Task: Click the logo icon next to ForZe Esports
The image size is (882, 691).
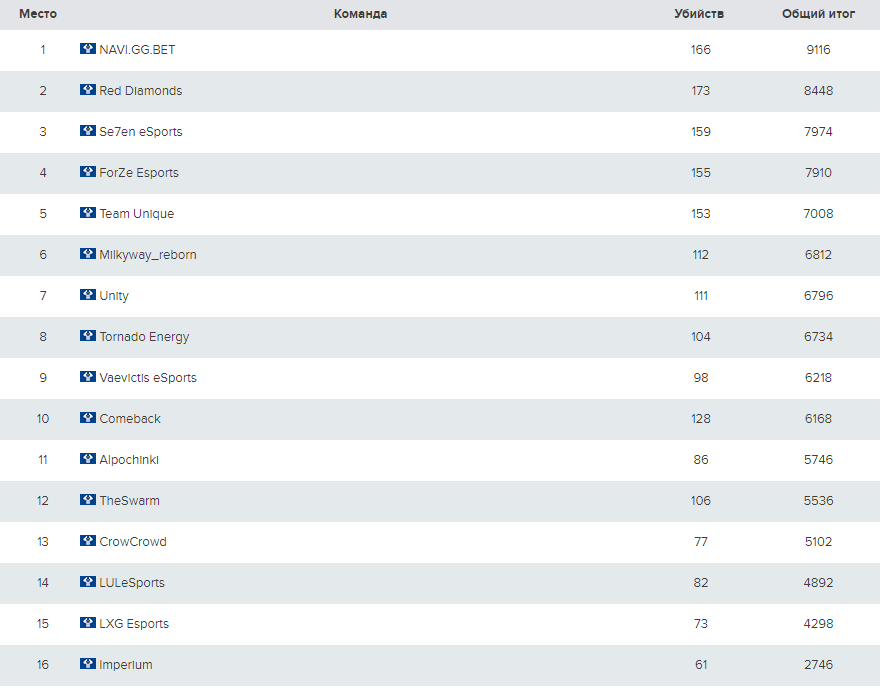Action: [88, 172]
